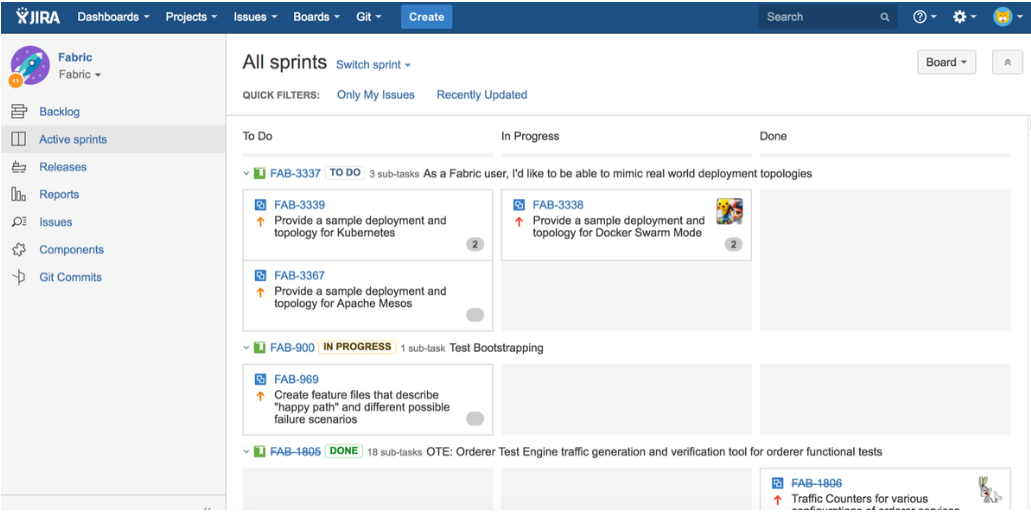This screenshot has height=514, width=1031.
Task: Click the Releases ship icon
Action: point(18,167)
